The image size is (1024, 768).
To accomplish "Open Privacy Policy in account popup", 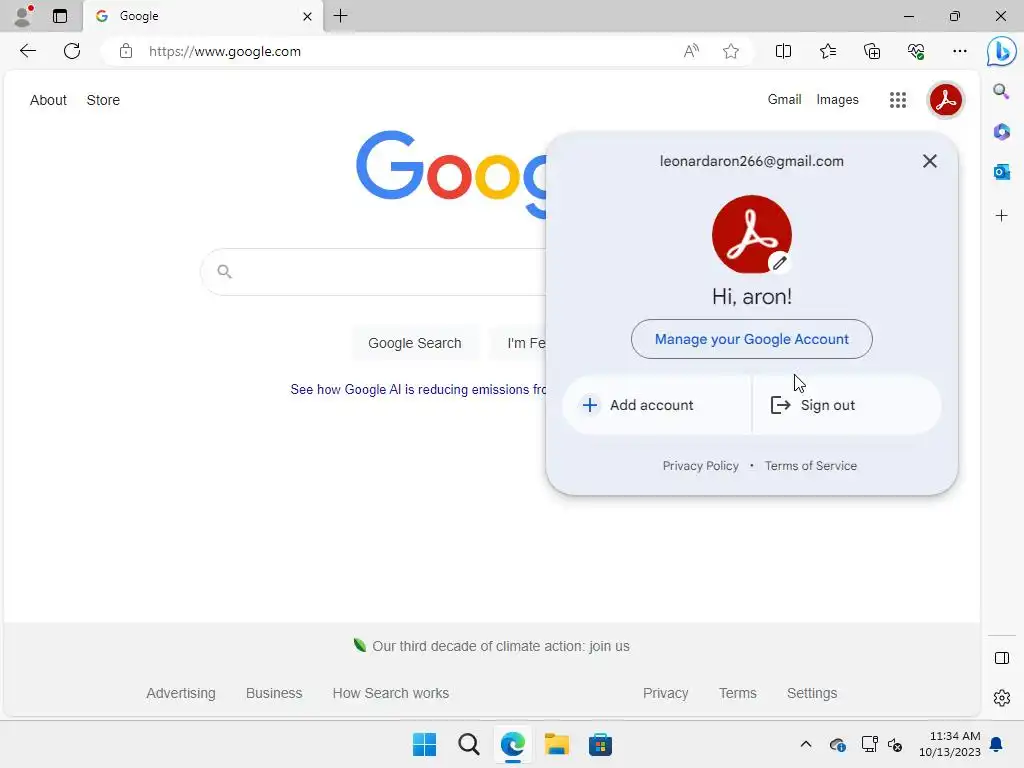I will coord(700,466).
